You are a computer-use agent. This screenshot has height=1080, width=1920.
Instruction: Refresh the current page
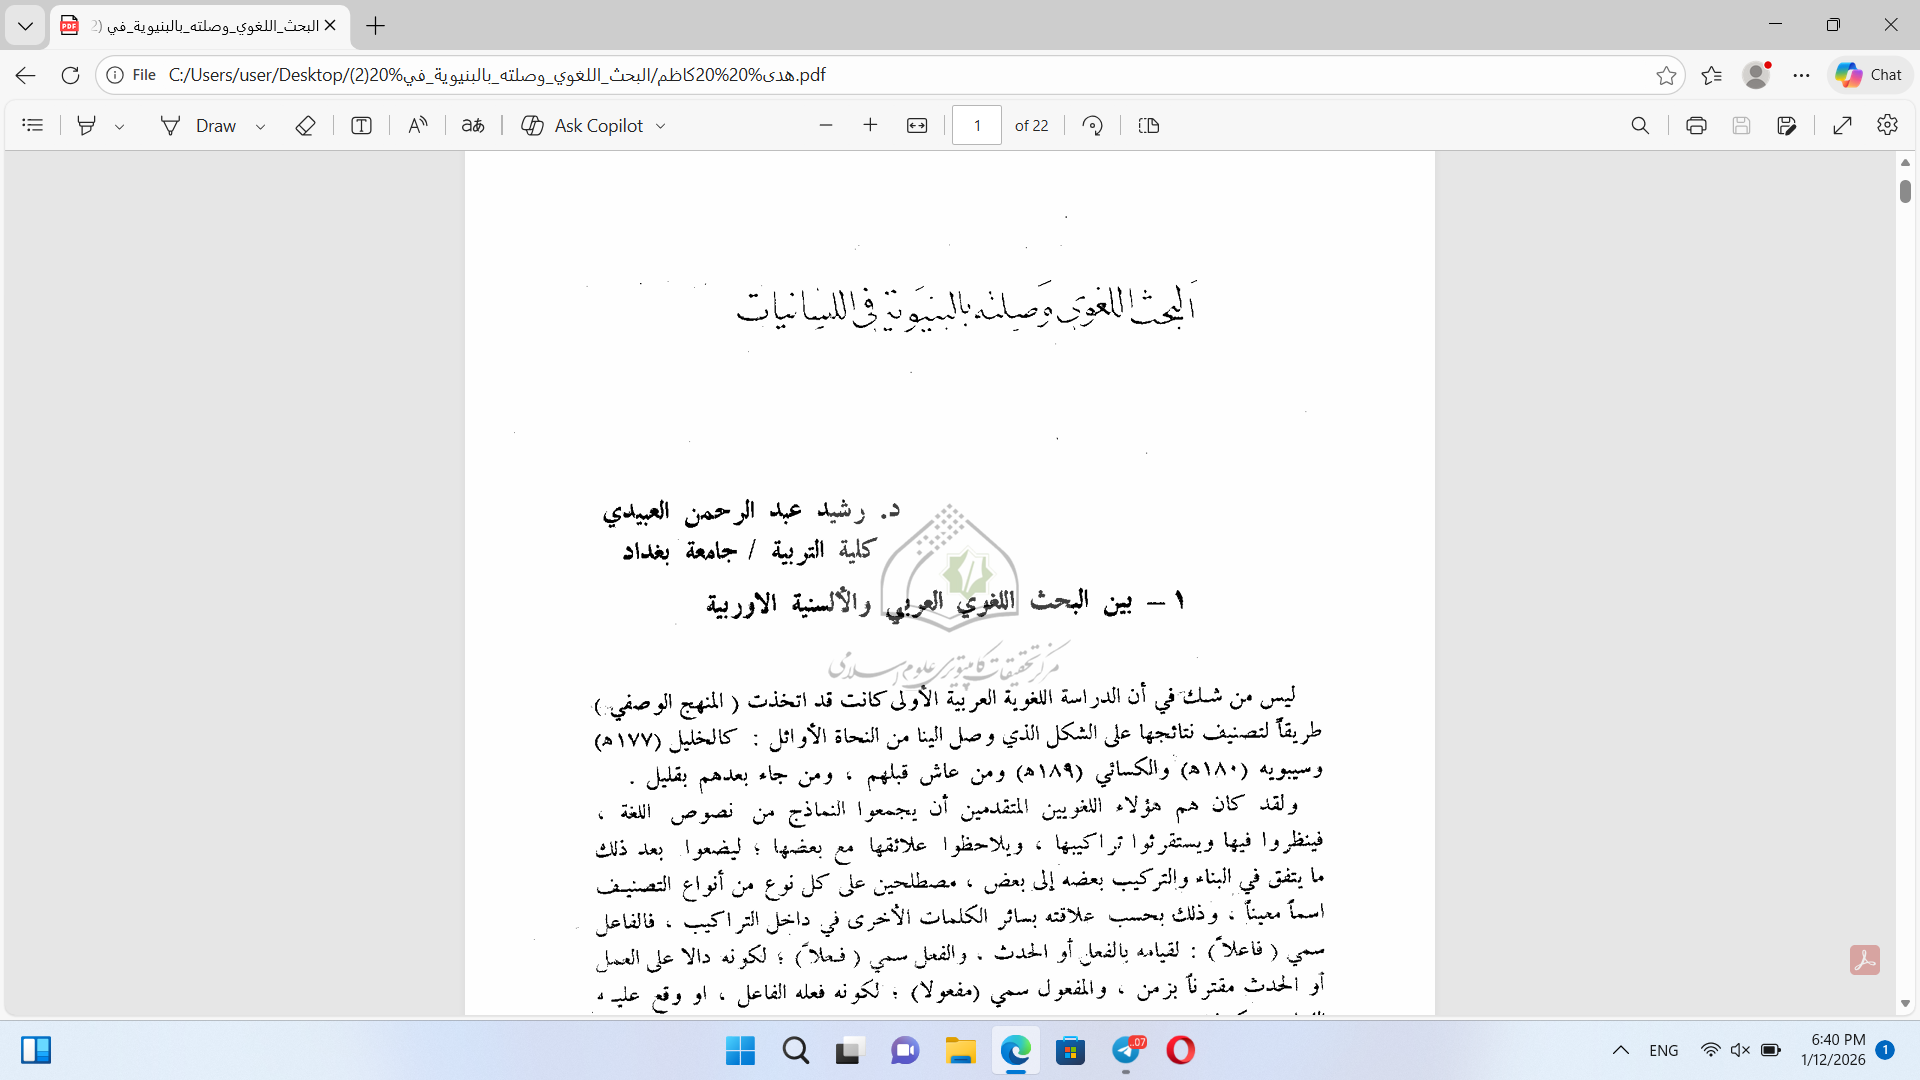[x=70, y=75]
